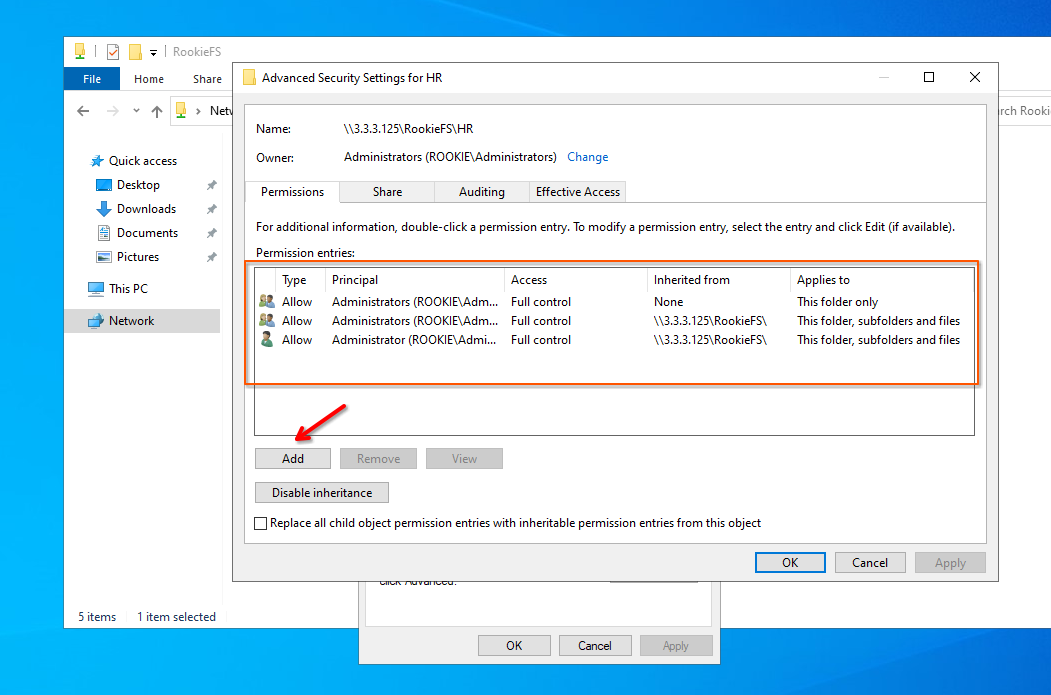Open the Customize Quick Access Toolbar dropdown
Screen dimensions: 1051x695
coord(154,53)
